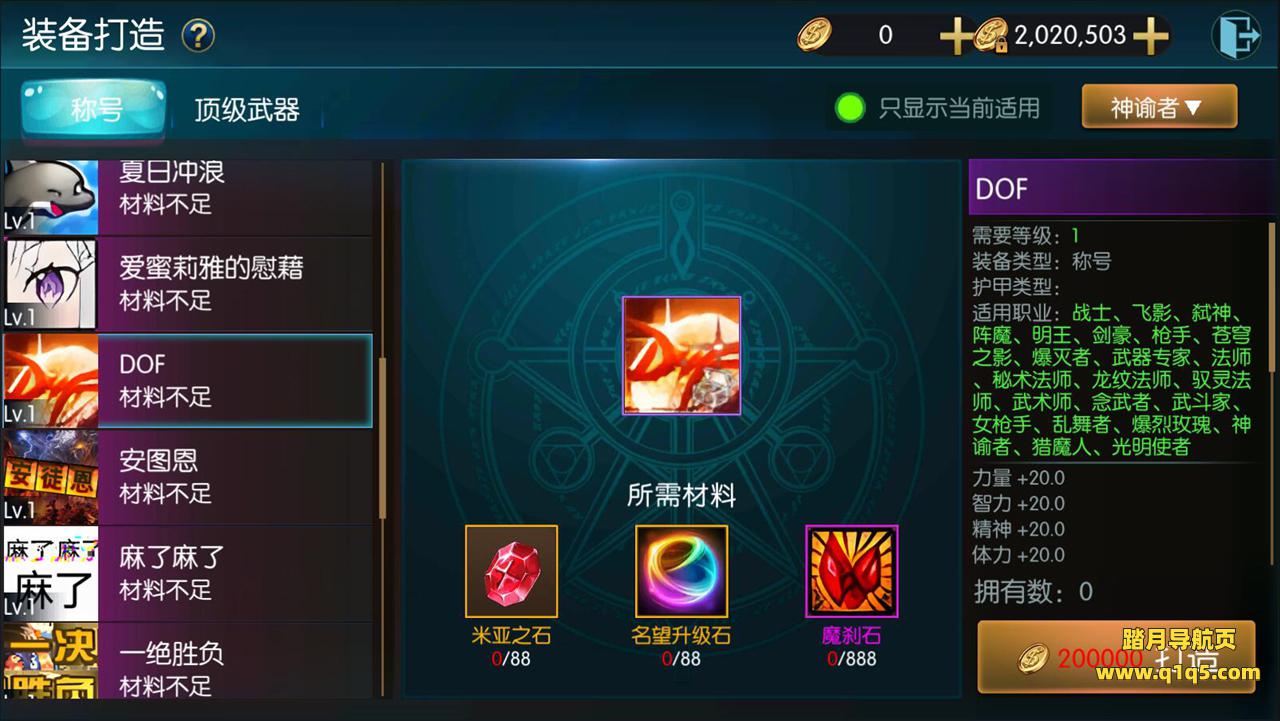Click the help question mark icon
The width and height of the screenshot is (1280, 721).
point(198,36)
